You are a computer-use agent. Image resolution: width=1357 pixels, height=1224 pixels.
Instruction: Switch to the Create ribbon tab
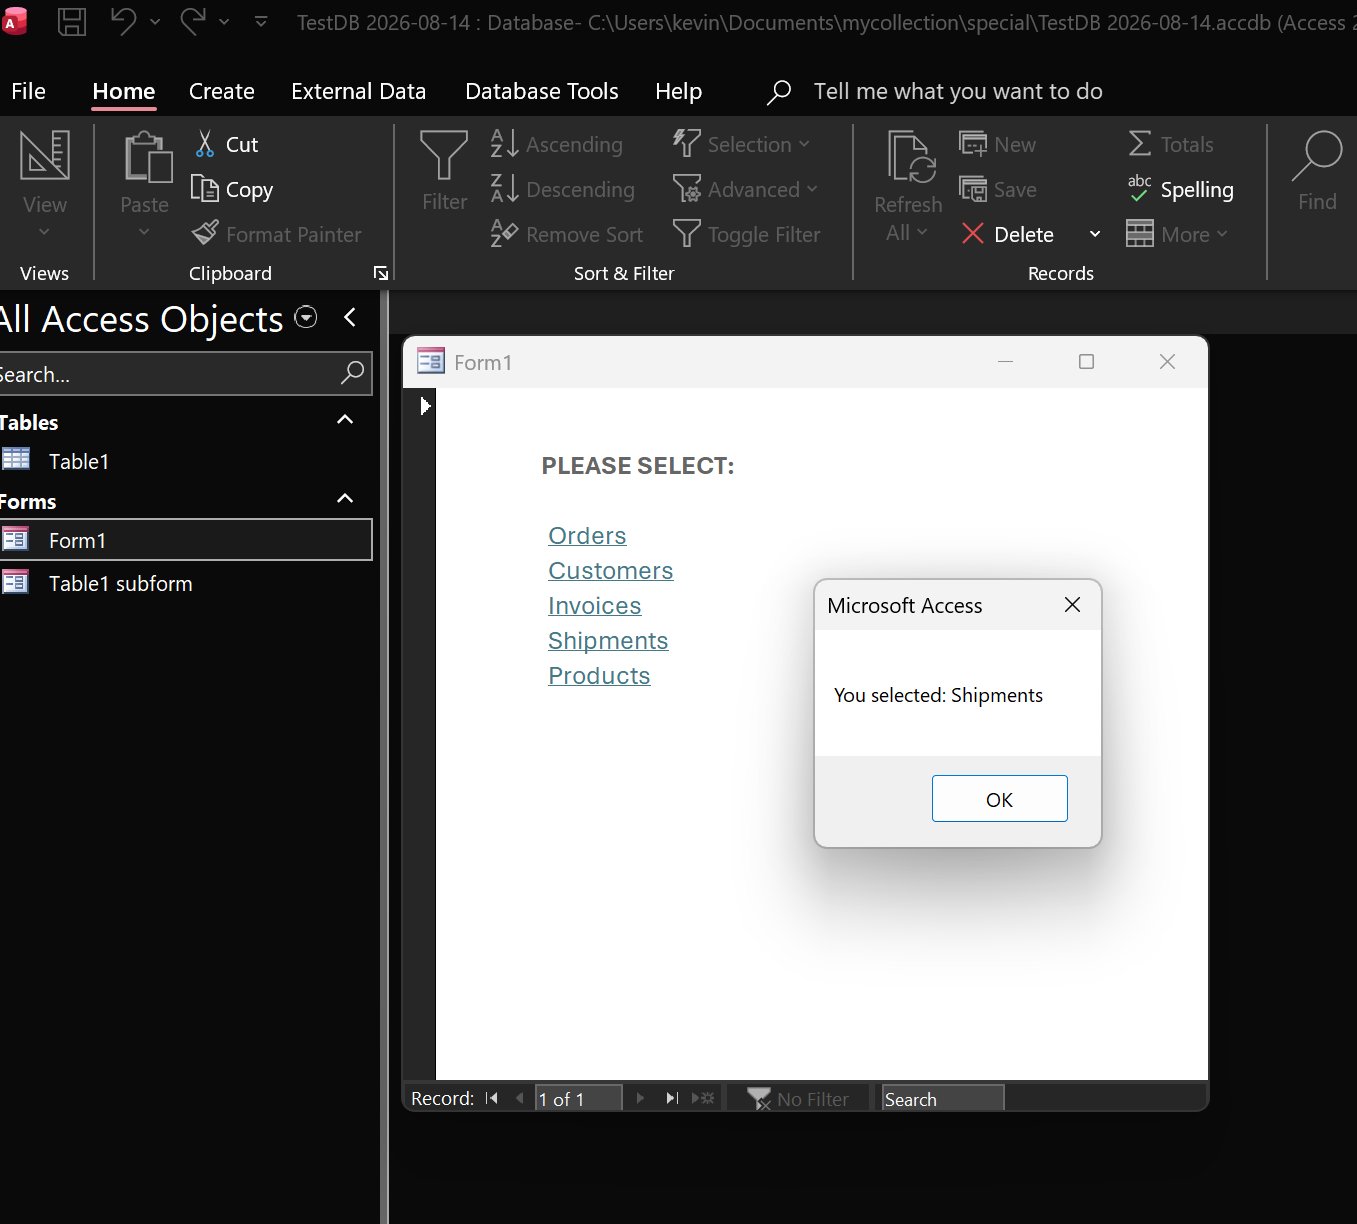tap(222, 91)
